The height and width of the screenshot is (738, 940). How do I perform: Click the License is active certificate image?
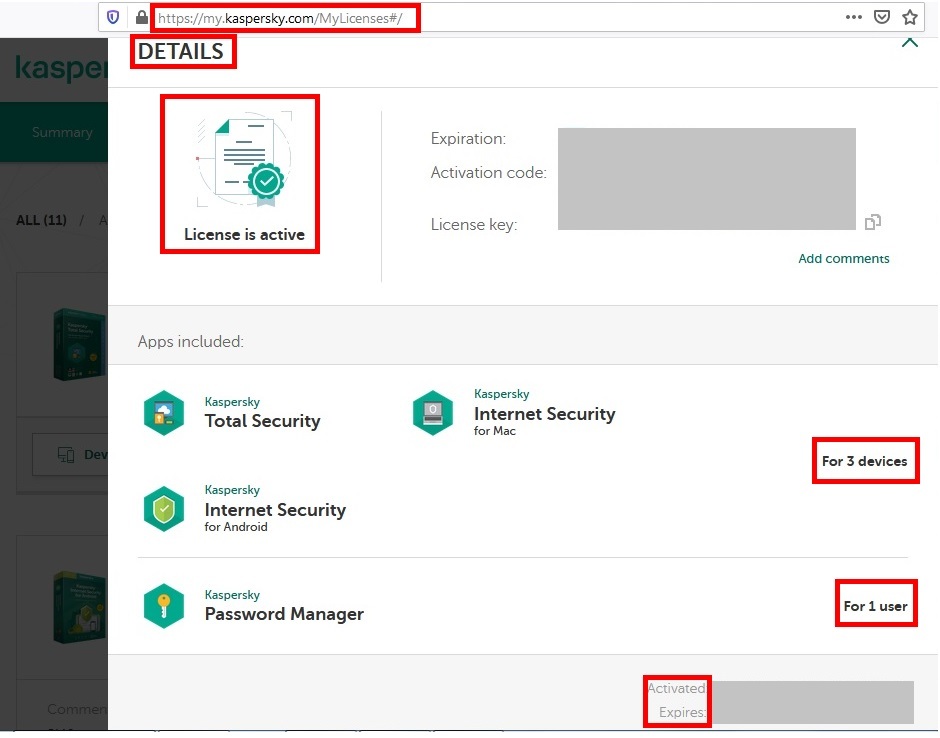pos(244,159)
